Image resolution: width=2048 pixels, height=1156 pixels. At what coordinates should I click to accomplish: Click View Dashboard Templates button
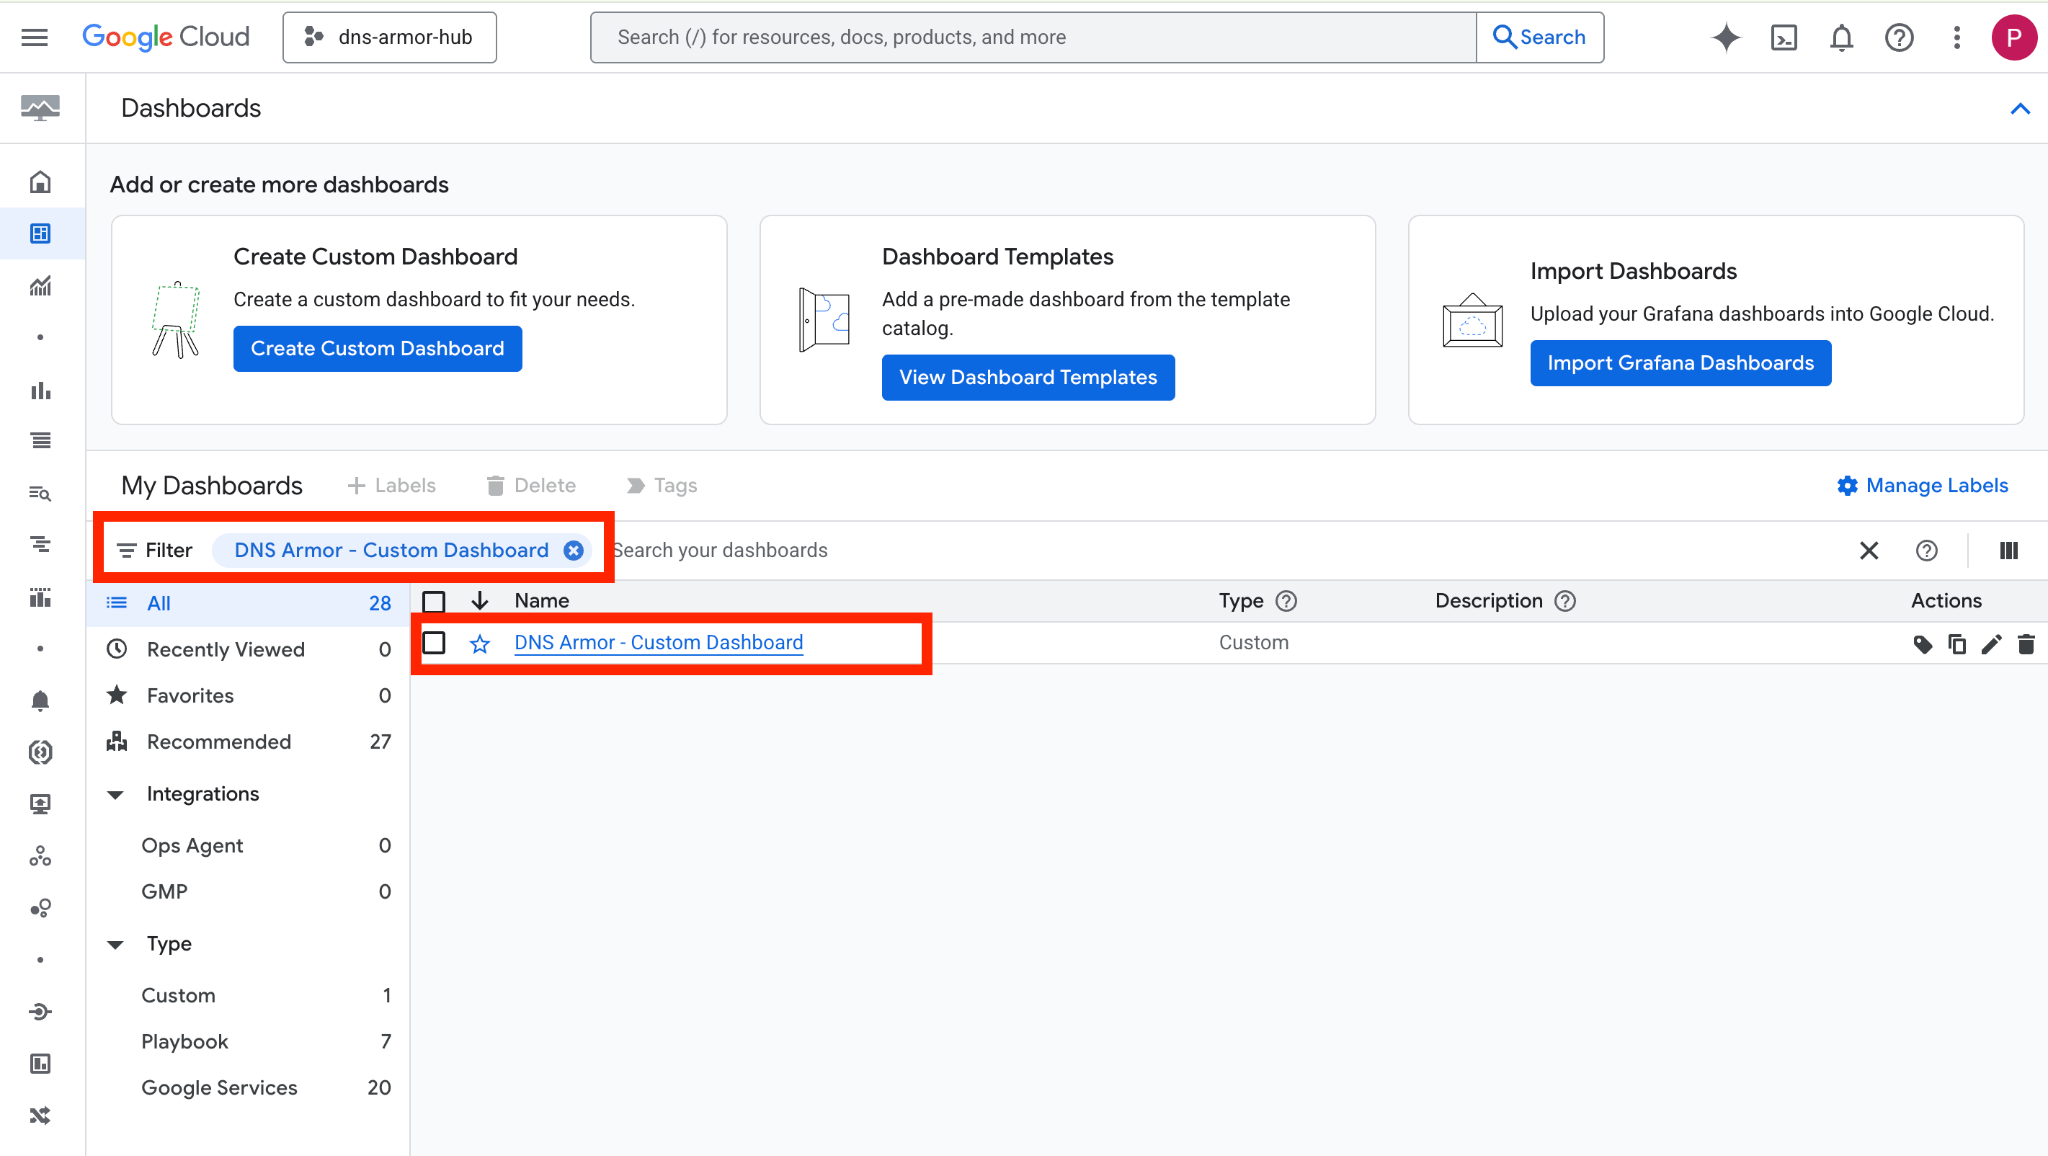click(x=1027, y=377)
